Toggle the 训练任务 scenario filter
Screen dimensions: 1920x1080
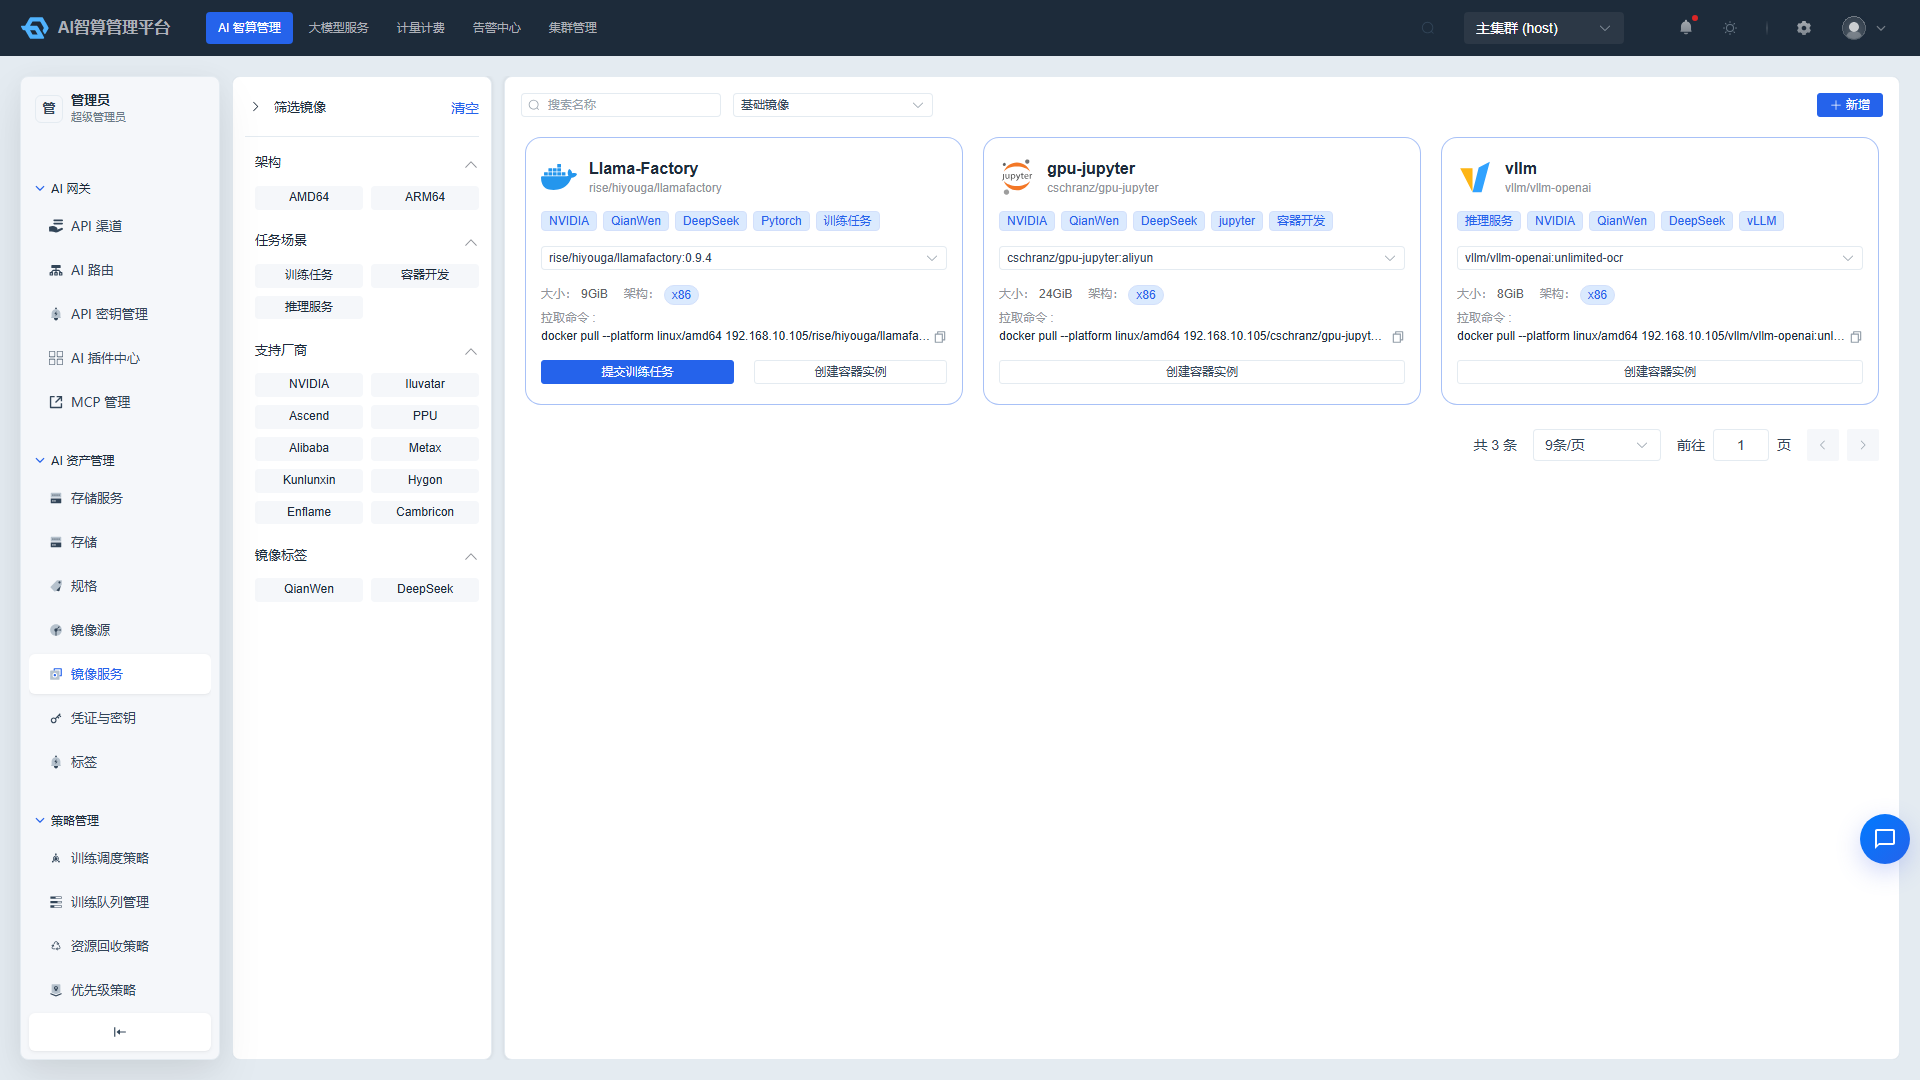coord(309,275)
